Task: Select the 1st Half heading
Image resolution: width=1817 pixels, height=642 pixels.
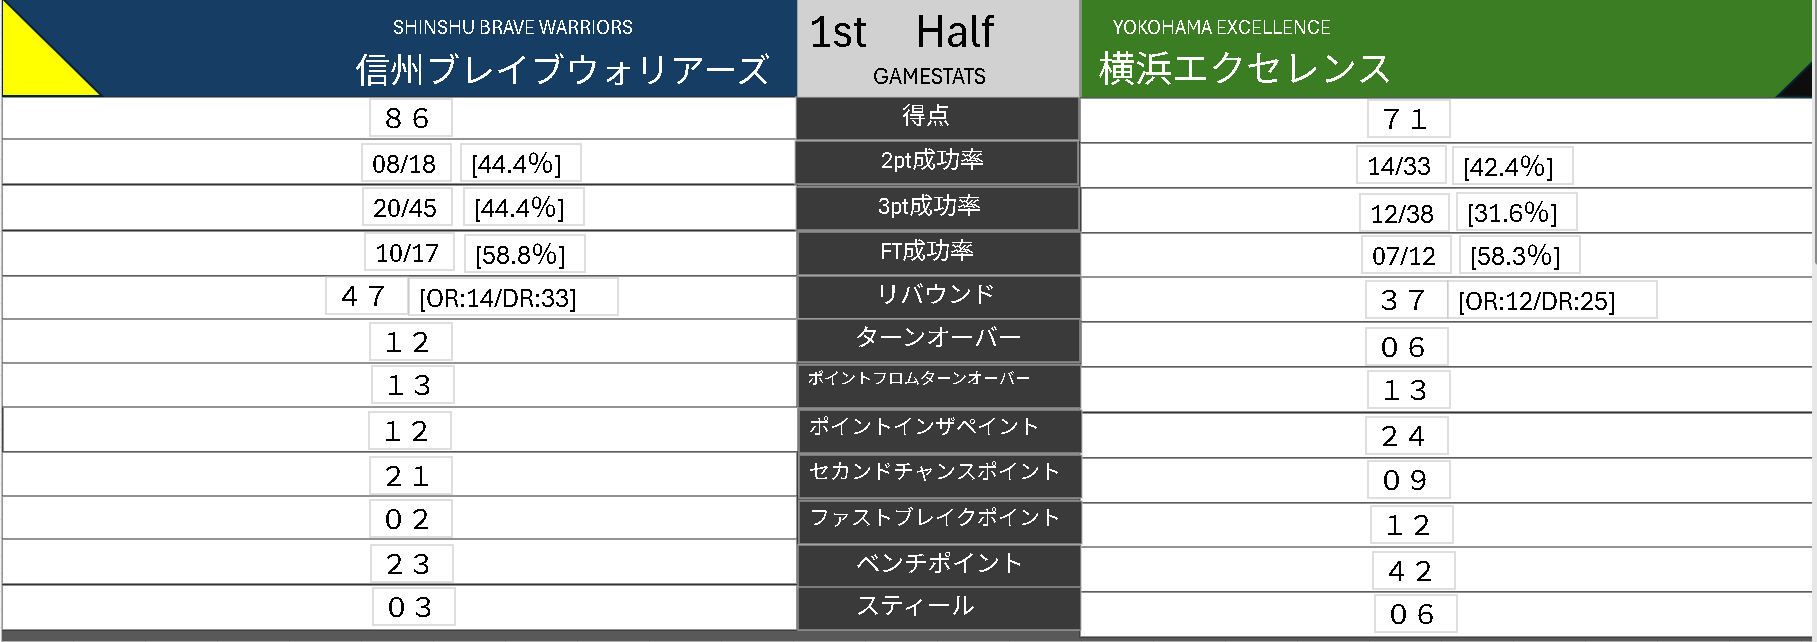Action: tap(901, 32)
